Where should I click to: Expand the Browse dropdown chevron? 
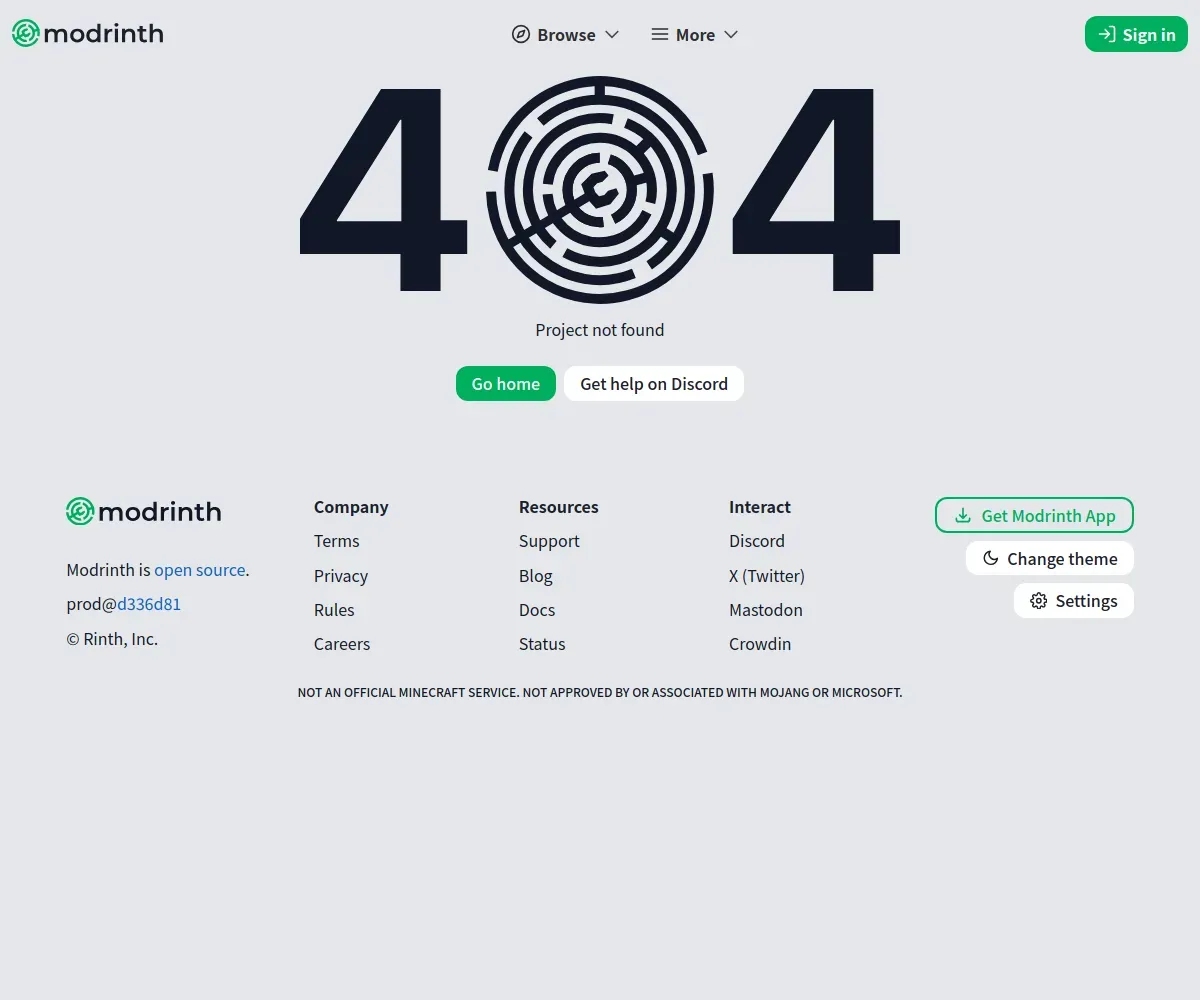coord(612,34)
